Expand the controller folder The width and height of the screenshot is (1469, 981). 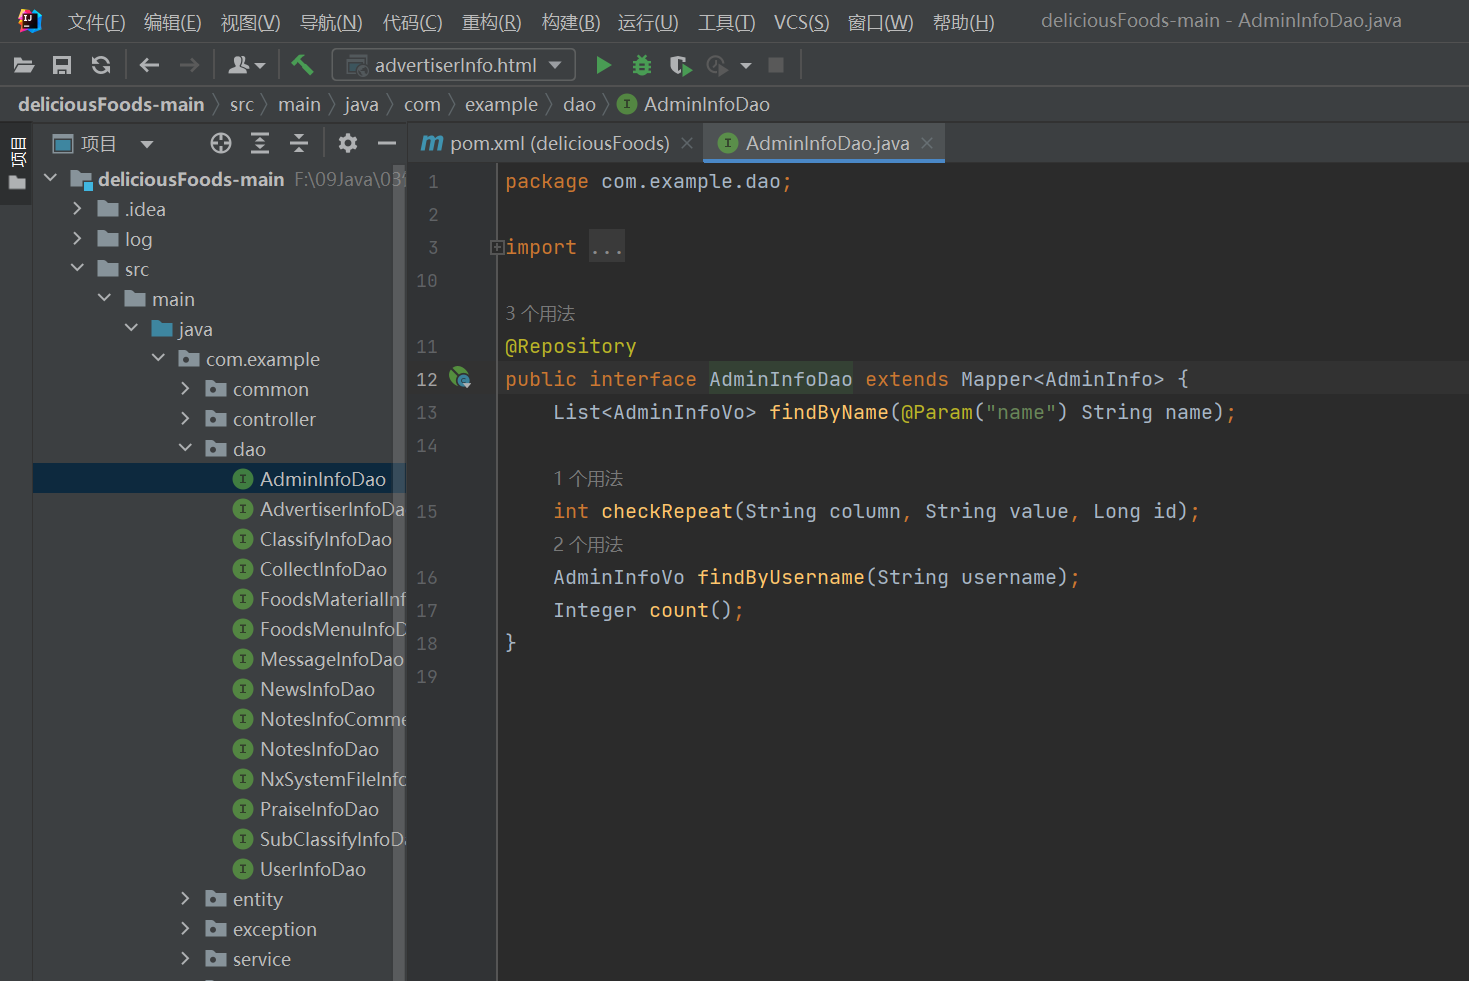pyautogui.click(x=185, y=418)
